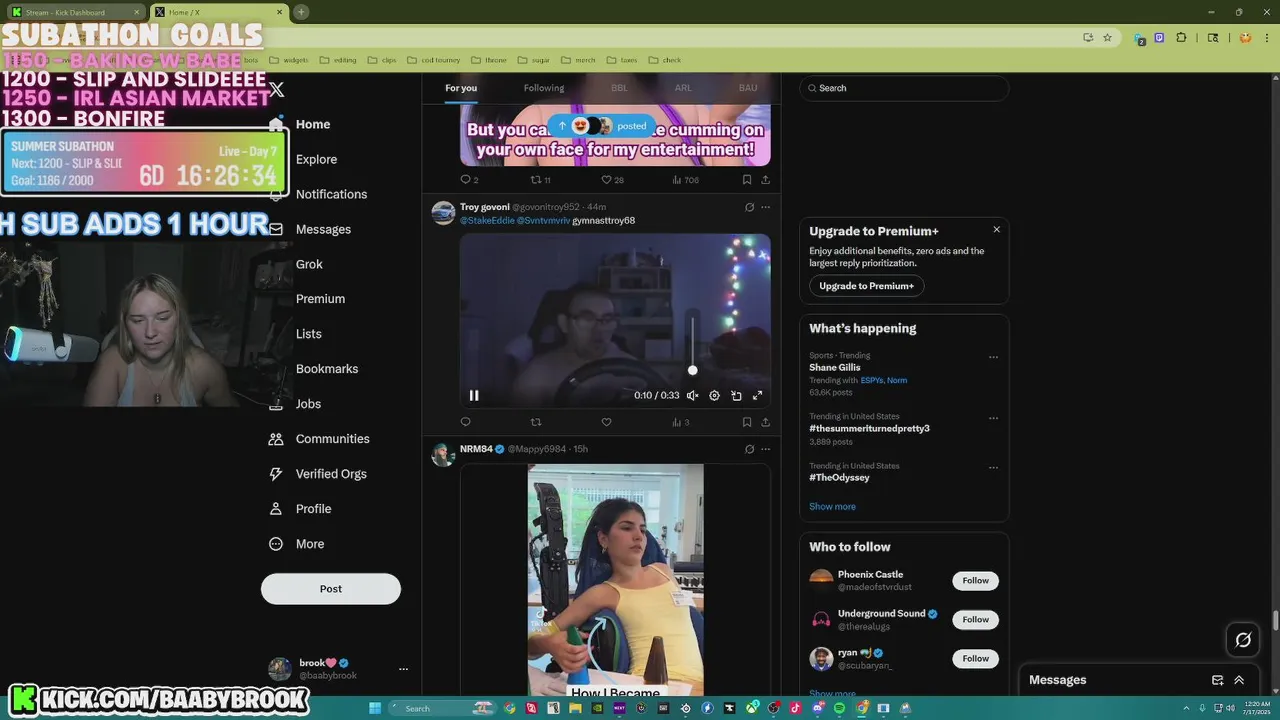Open options for #thesummeriturnedpretty3 trend
This screenshot has width=1280, height=720.
(993, 418)
